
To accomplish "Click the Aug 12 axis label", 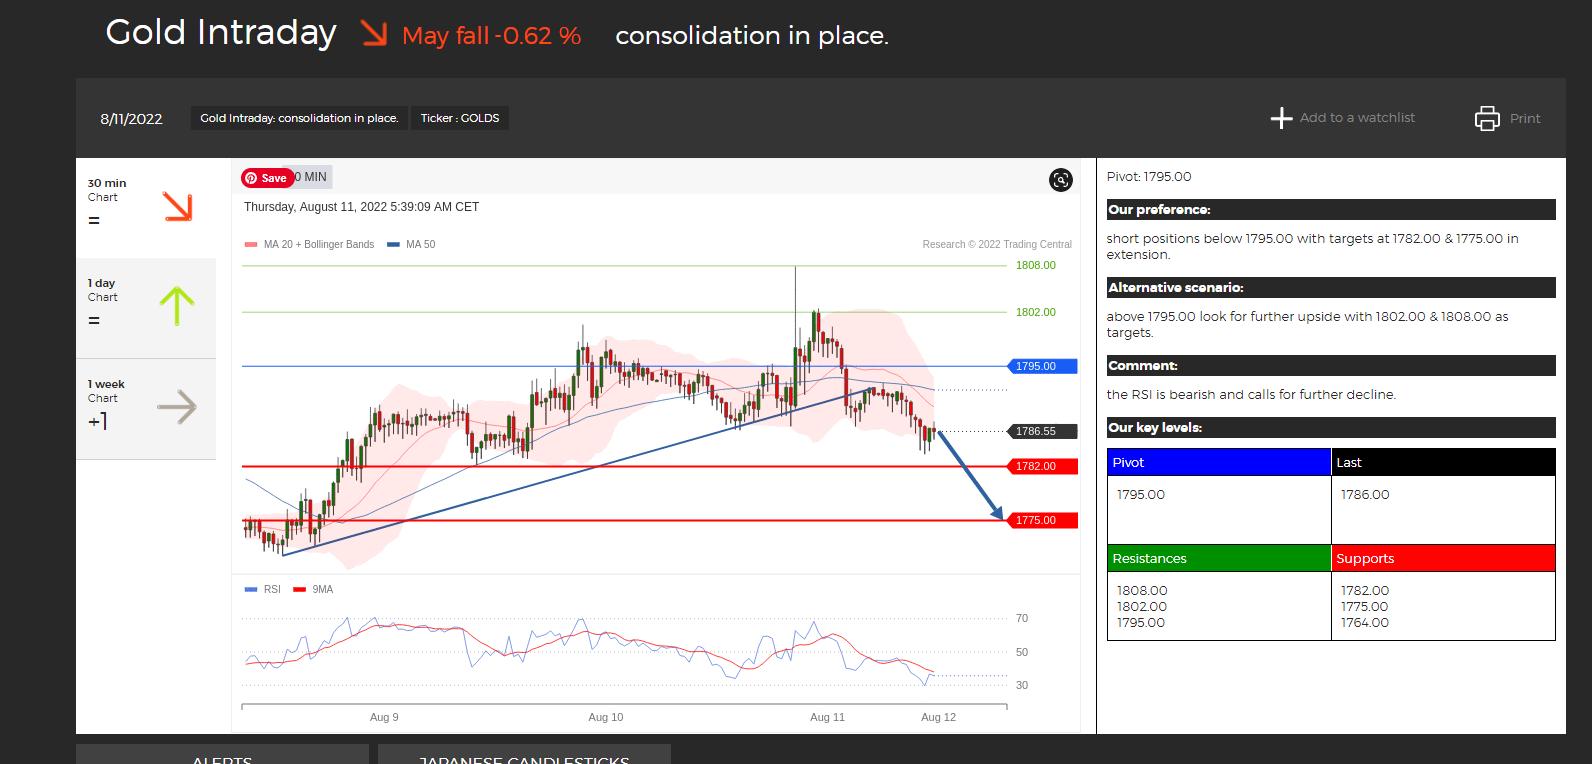I will click(938, 717).
